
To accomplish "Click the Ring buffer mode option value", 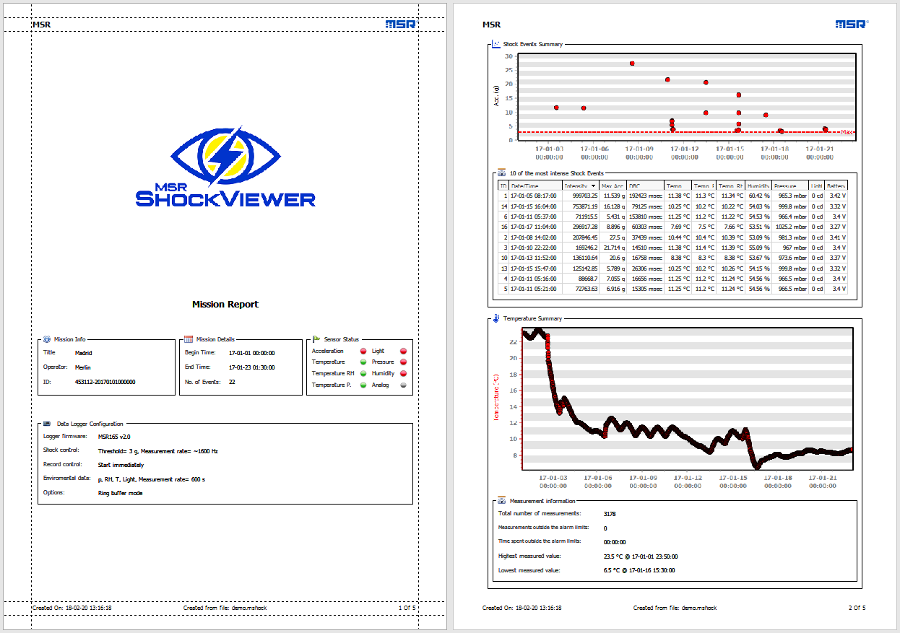I will click(120, 493).
